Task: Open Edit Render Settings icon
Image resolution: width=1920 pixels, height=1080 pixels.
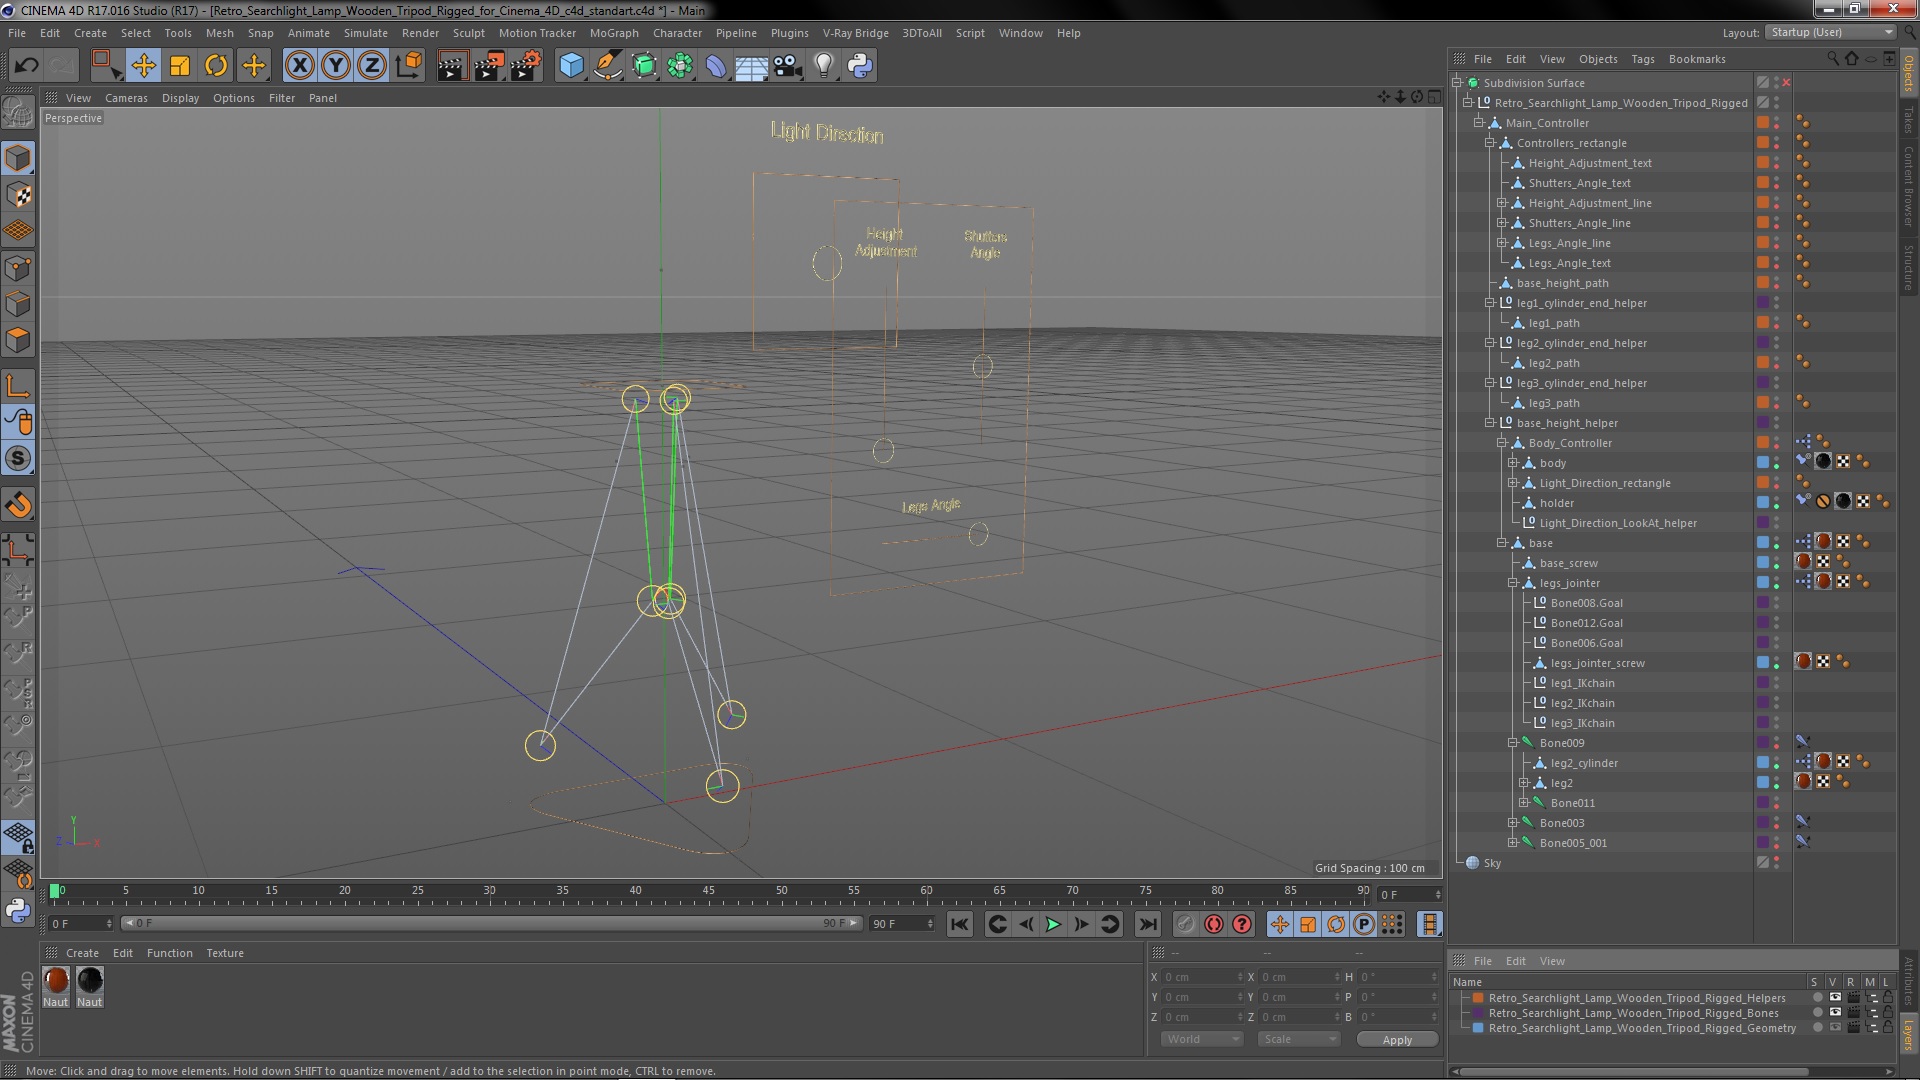Action: [x=525, y=66]
